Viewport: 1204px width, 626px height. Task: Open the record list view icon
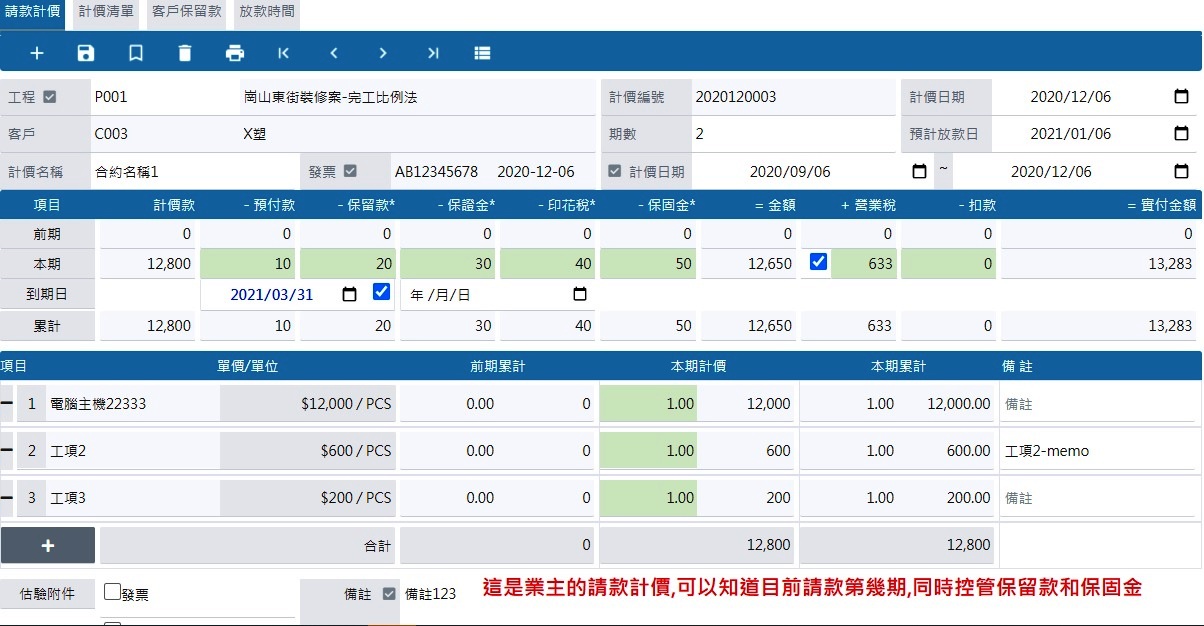(x=482, y=53)
